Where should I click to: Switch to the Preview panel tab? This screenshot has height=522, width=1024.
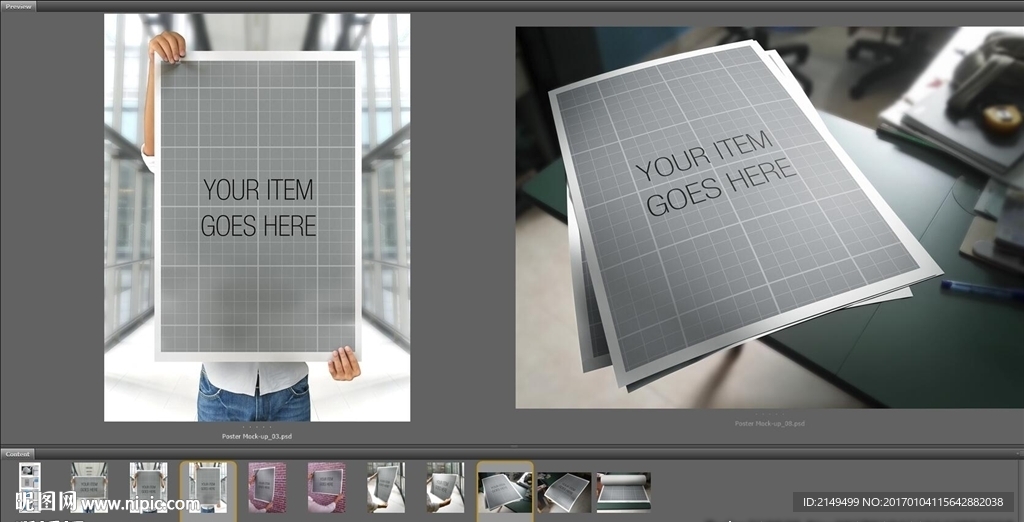(18, 6)
